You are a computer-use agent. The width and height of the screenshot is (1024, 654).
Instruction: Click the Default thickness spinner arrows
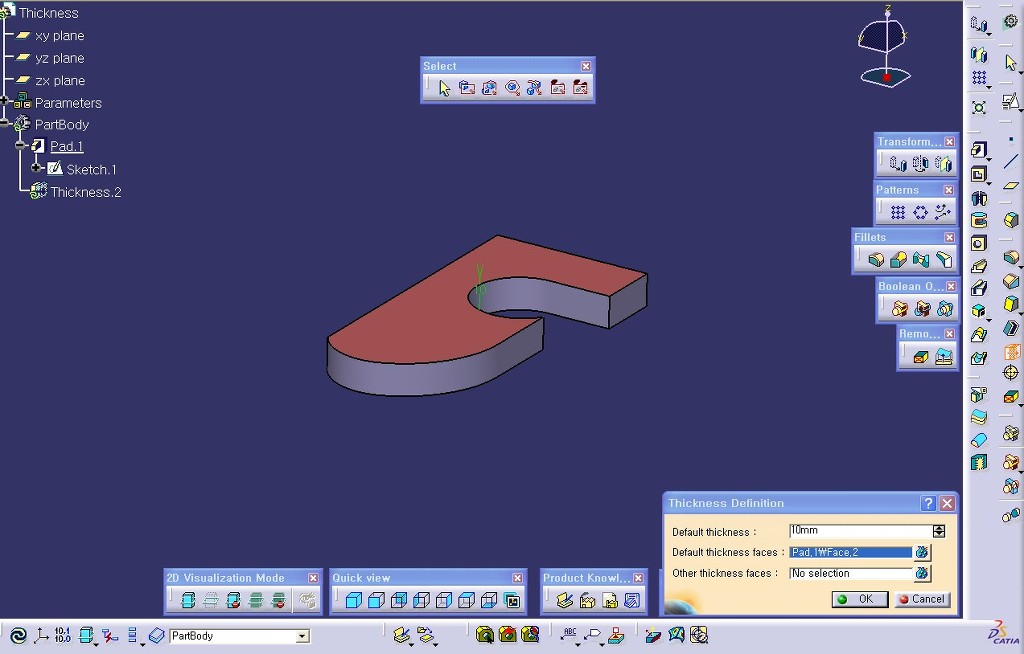(938, 531)
